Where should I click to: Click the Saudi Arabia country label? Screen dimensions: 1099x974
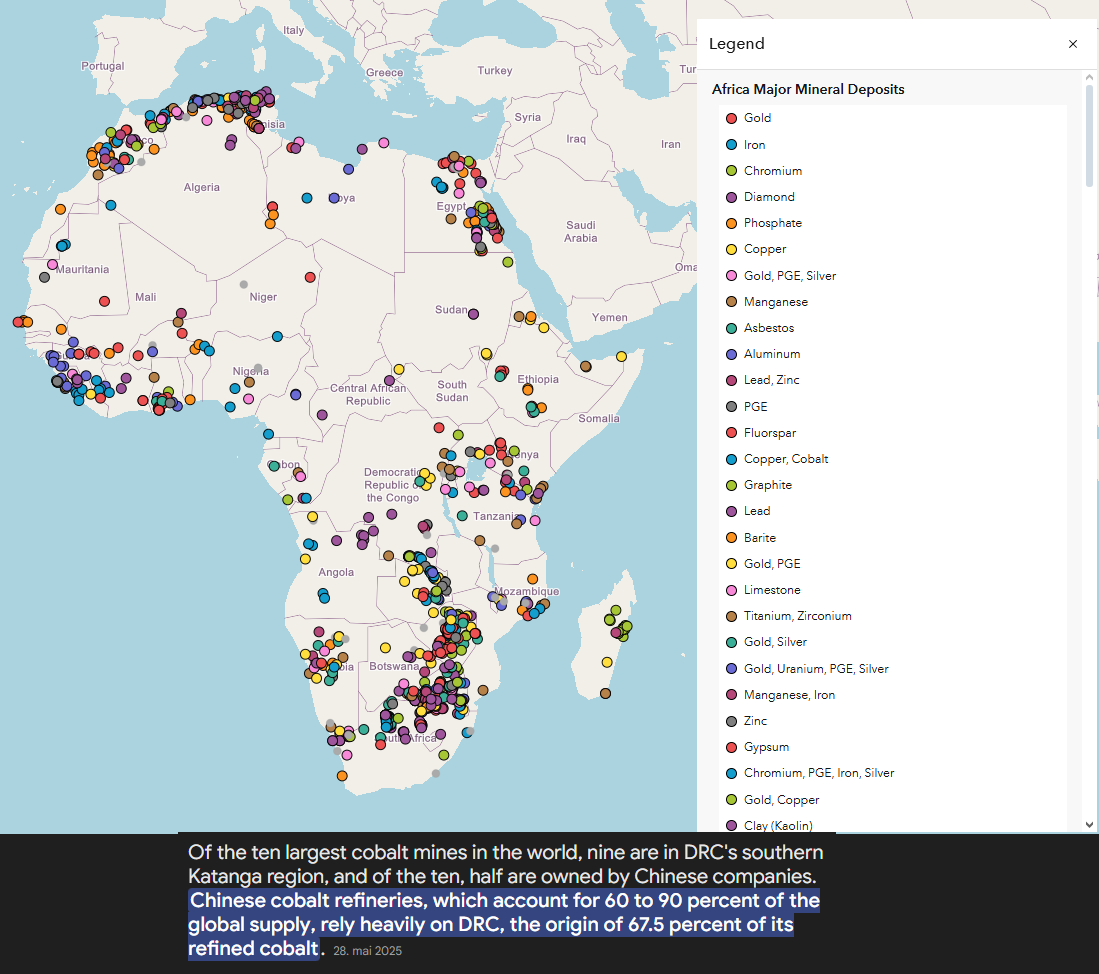[581, 232]
